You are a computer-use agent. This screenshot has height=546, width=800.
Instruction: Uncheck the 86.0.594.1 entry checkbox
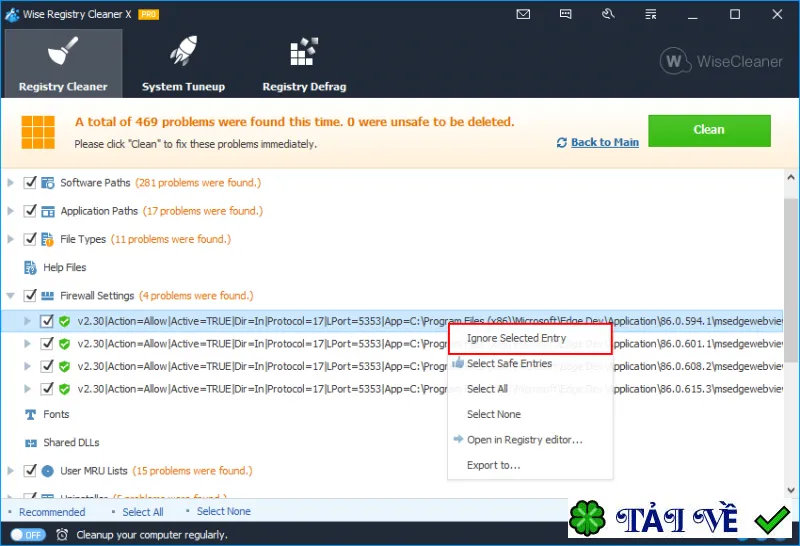point(47,321)
